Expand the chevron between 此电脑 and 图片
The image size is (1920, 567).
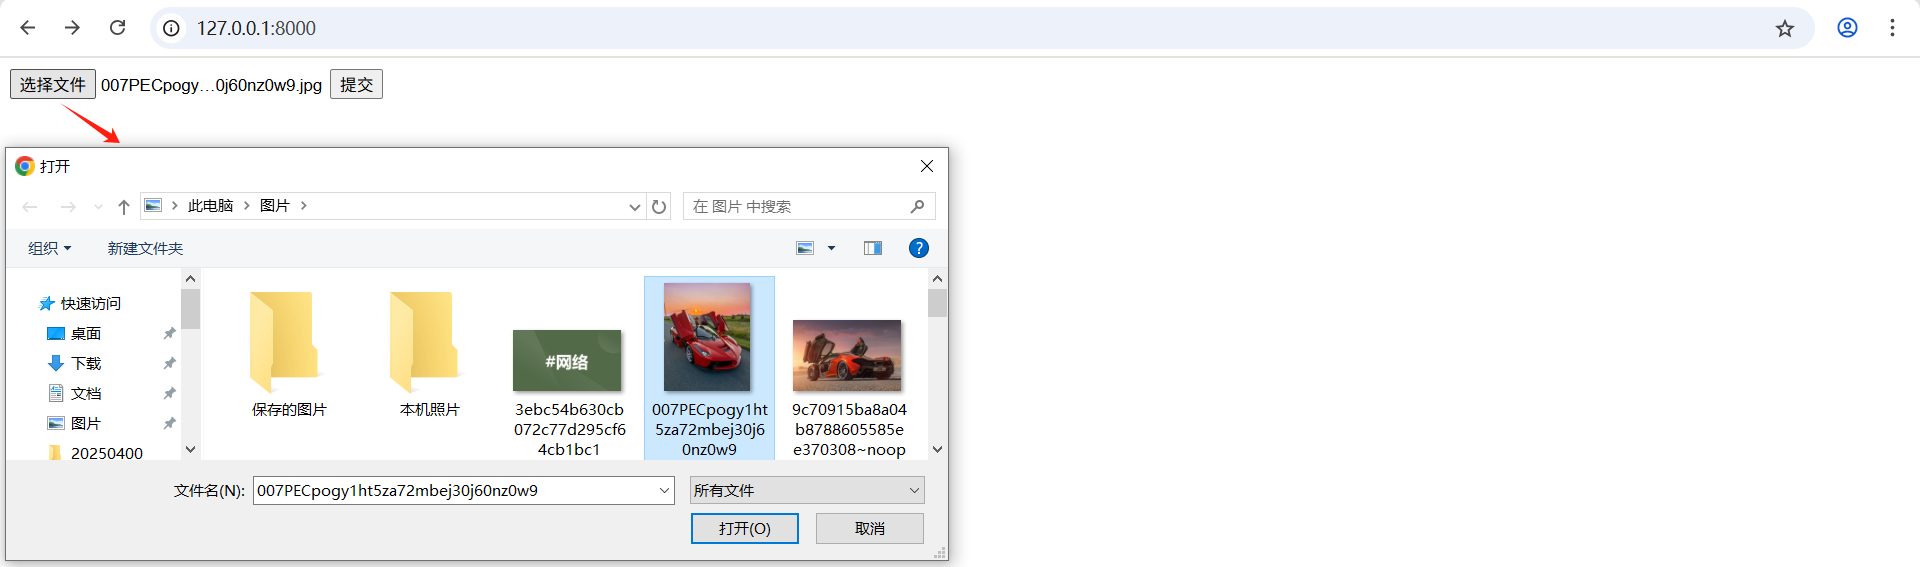pos(247,206)
